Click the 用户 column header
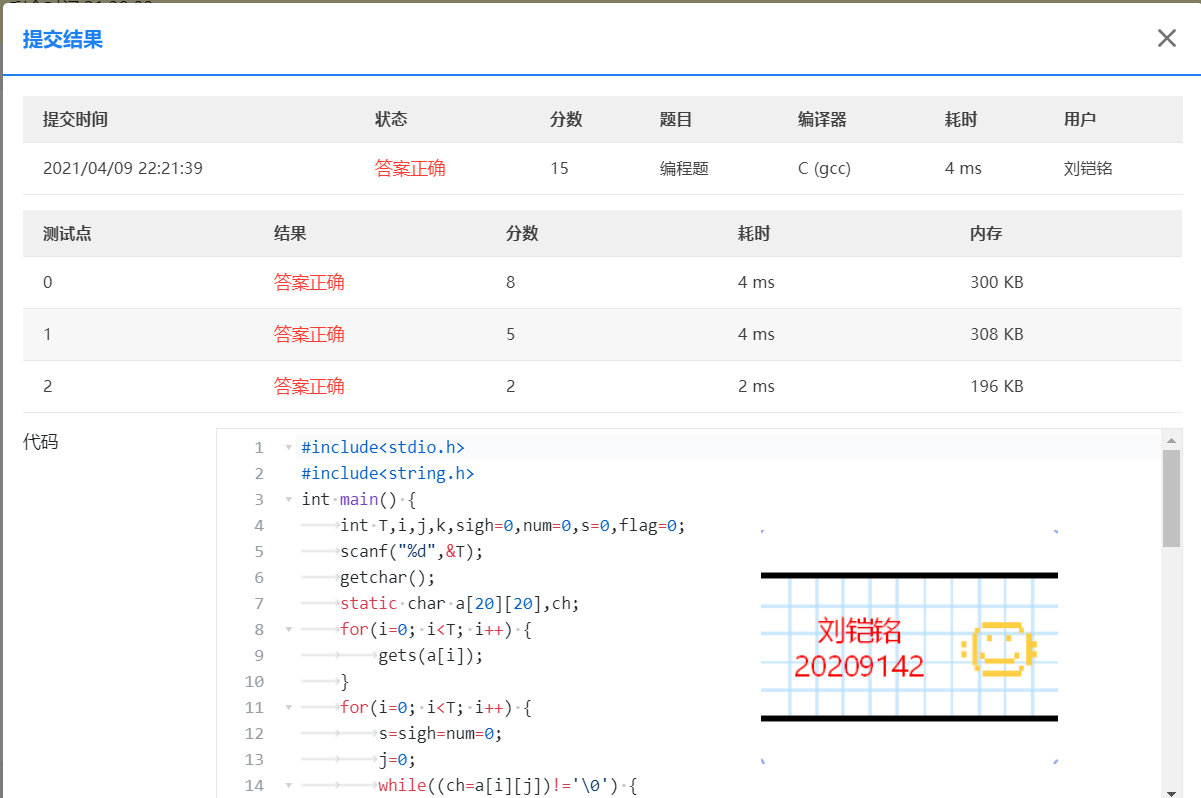The image size is (1201, 798). coord(1080,120)
